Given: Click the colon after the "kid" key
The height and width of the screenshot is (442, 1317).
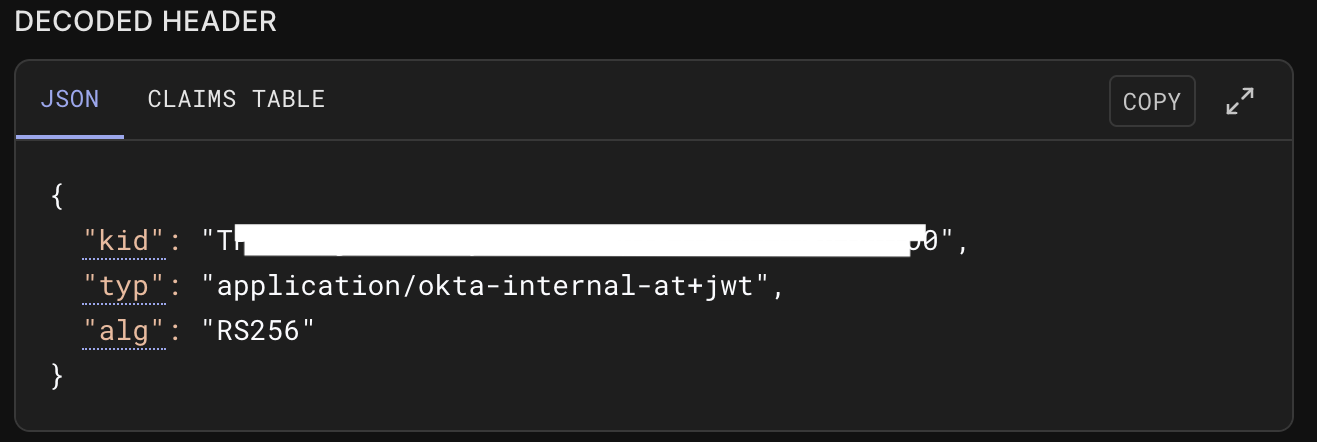Looking at the screenshot, I should 175,241.
